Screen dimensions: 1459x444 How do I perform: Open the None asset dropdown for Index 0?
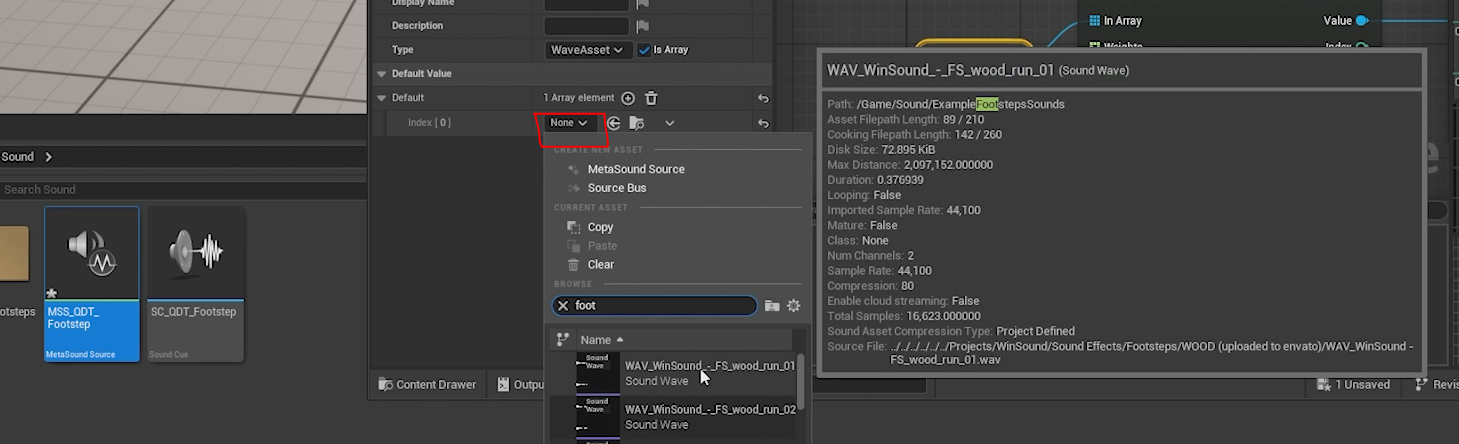[569, 123]
